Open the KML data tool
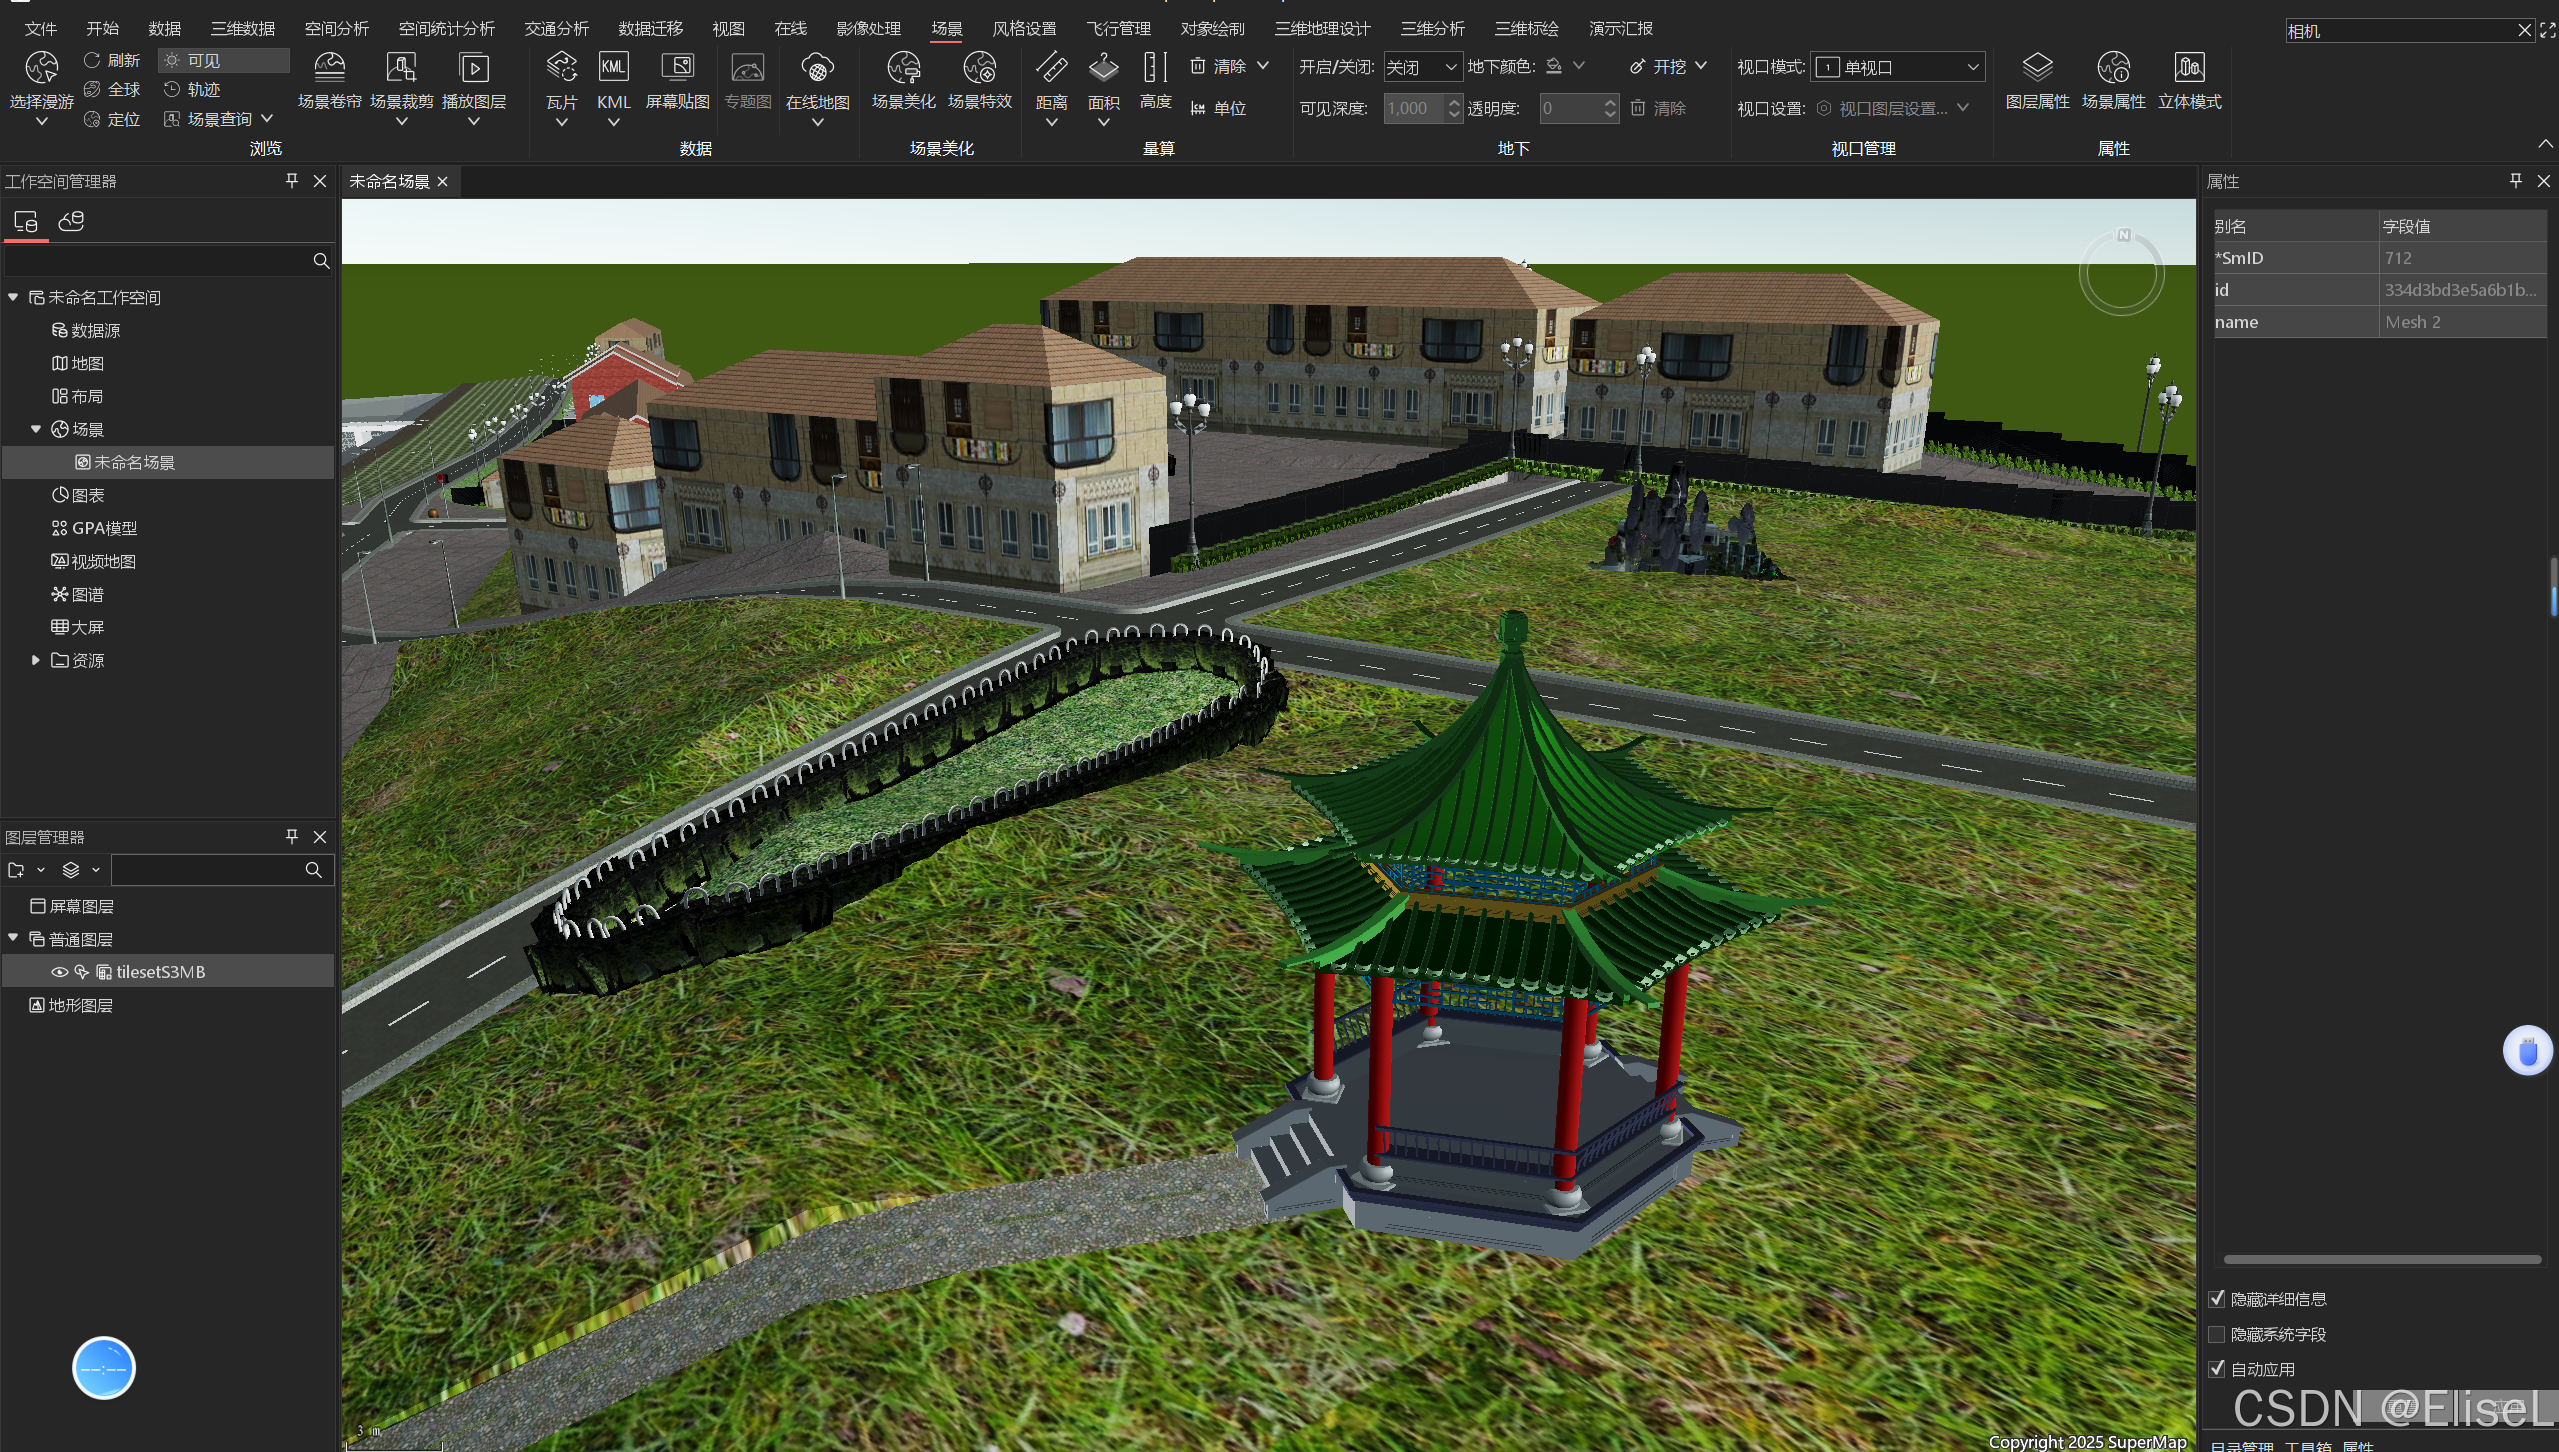This screenshot has width=2559, height=1452. 613,68
